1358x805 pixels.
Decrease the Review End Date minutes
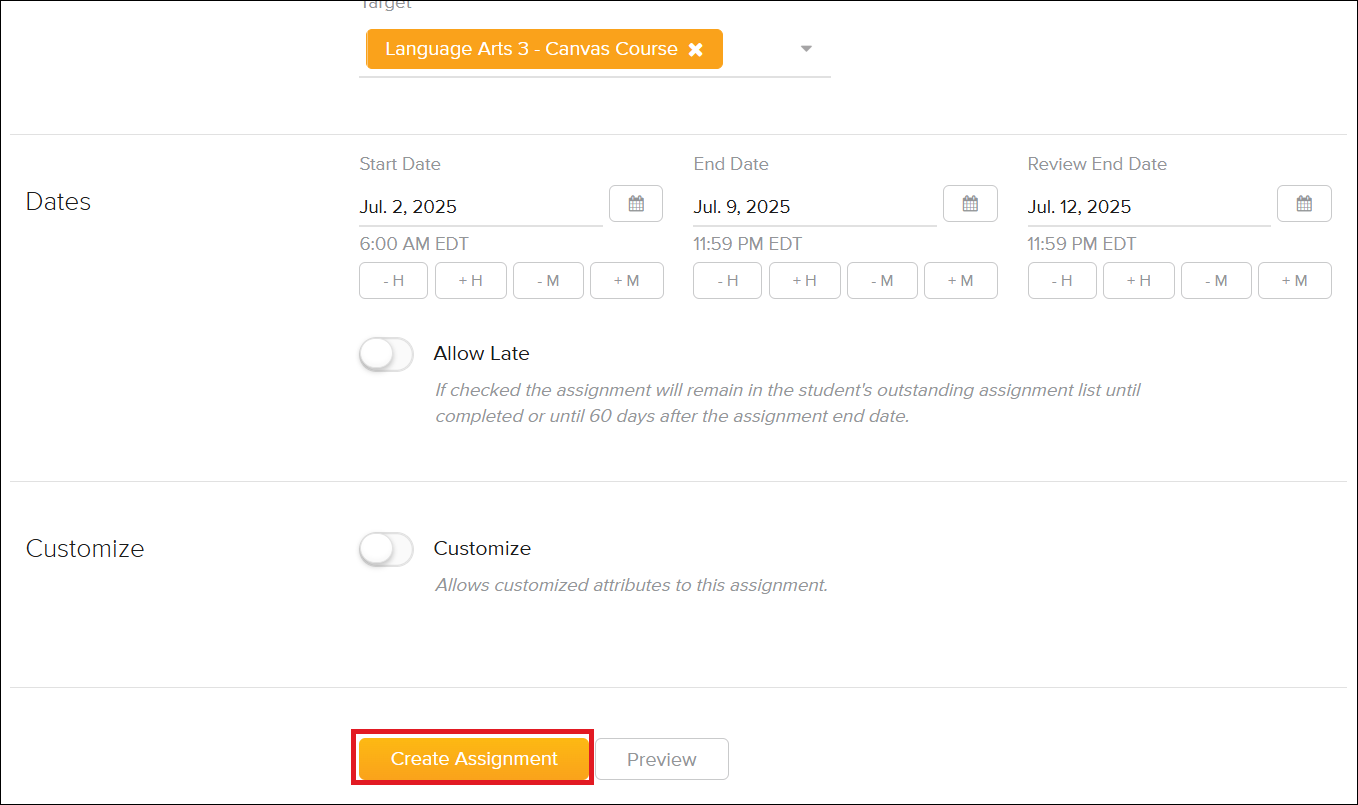click(1216, 280)
